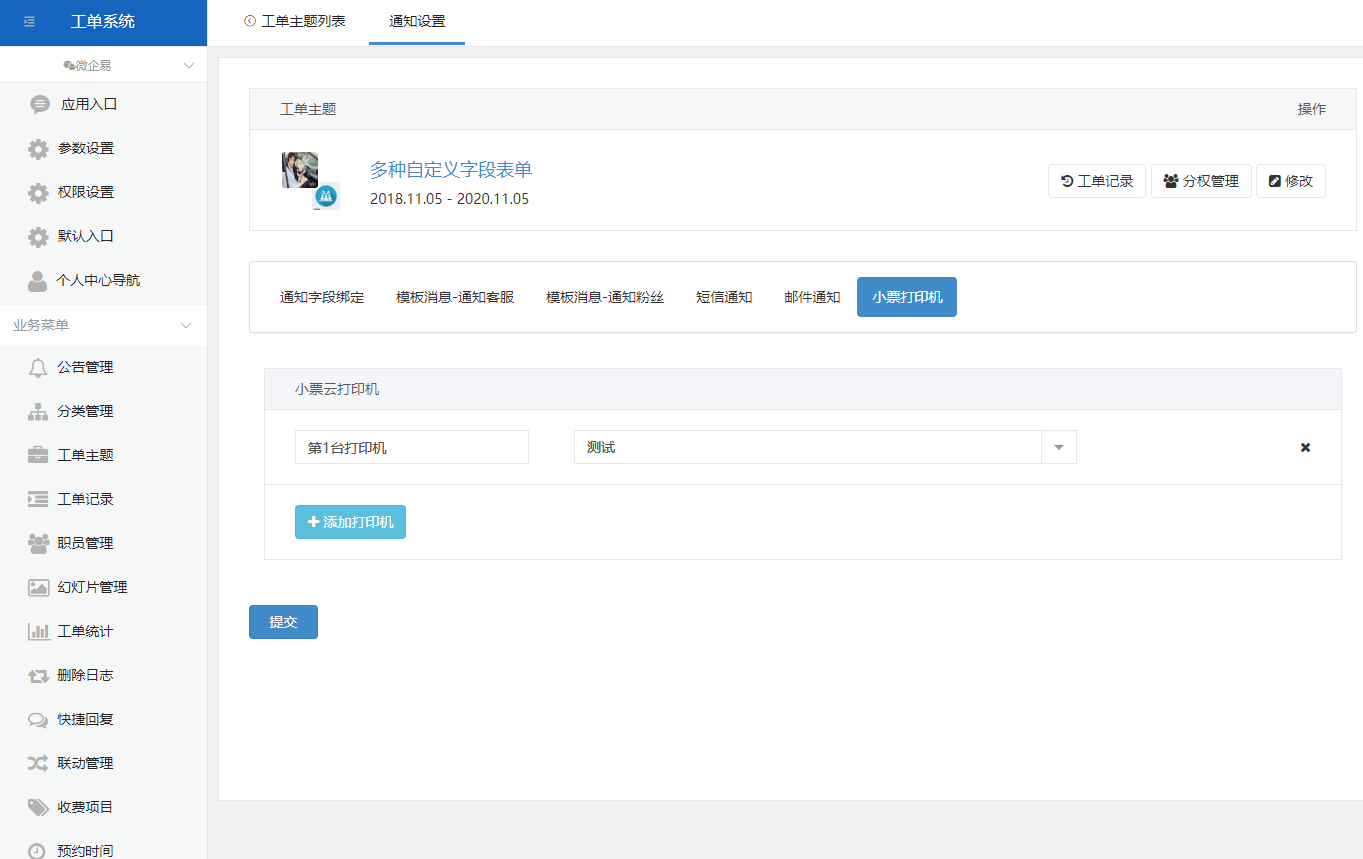
Task: Collapse the 业务菜单 section
Action: (x=186, y=326)
